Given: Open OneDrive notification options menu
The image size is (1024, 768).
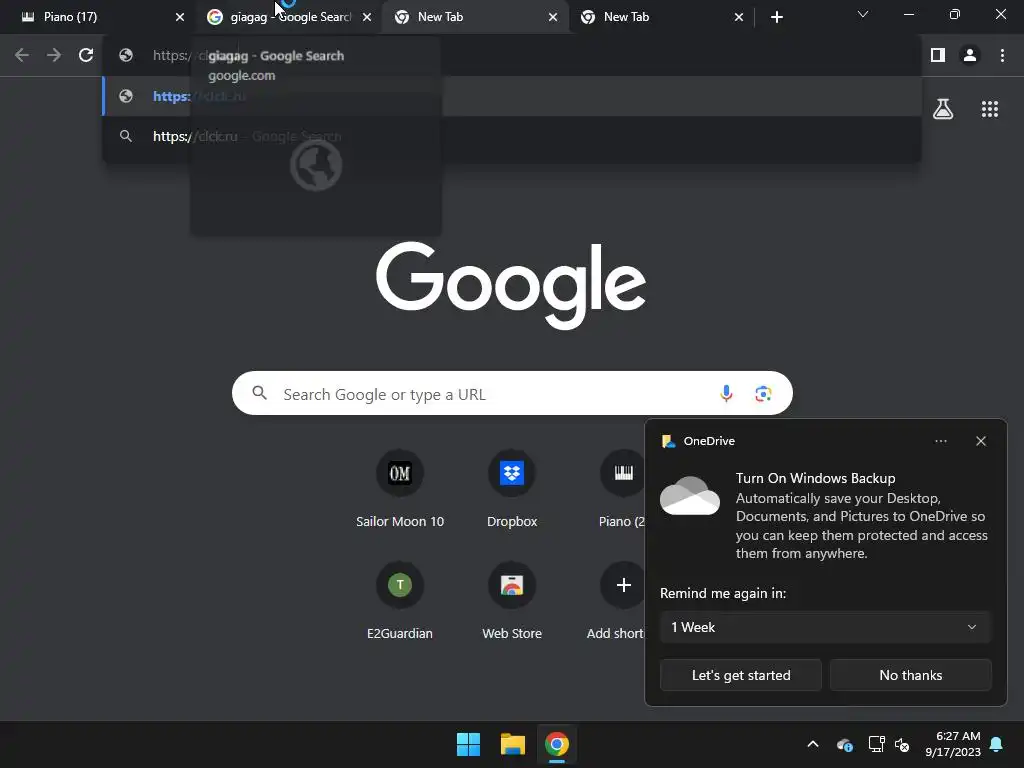Looking at the screenshot, I should click(x=940, y=441).
